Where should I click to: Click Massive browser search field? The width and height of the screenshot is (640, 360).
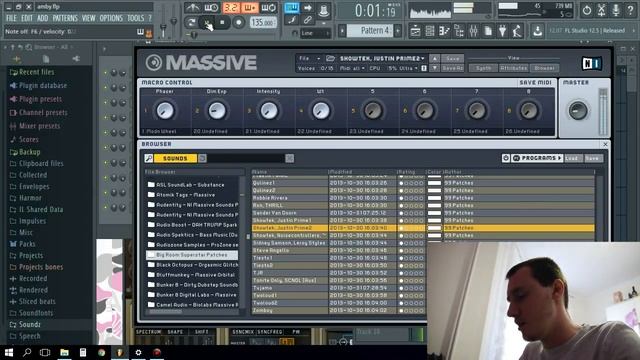click(x=246, y=158)
